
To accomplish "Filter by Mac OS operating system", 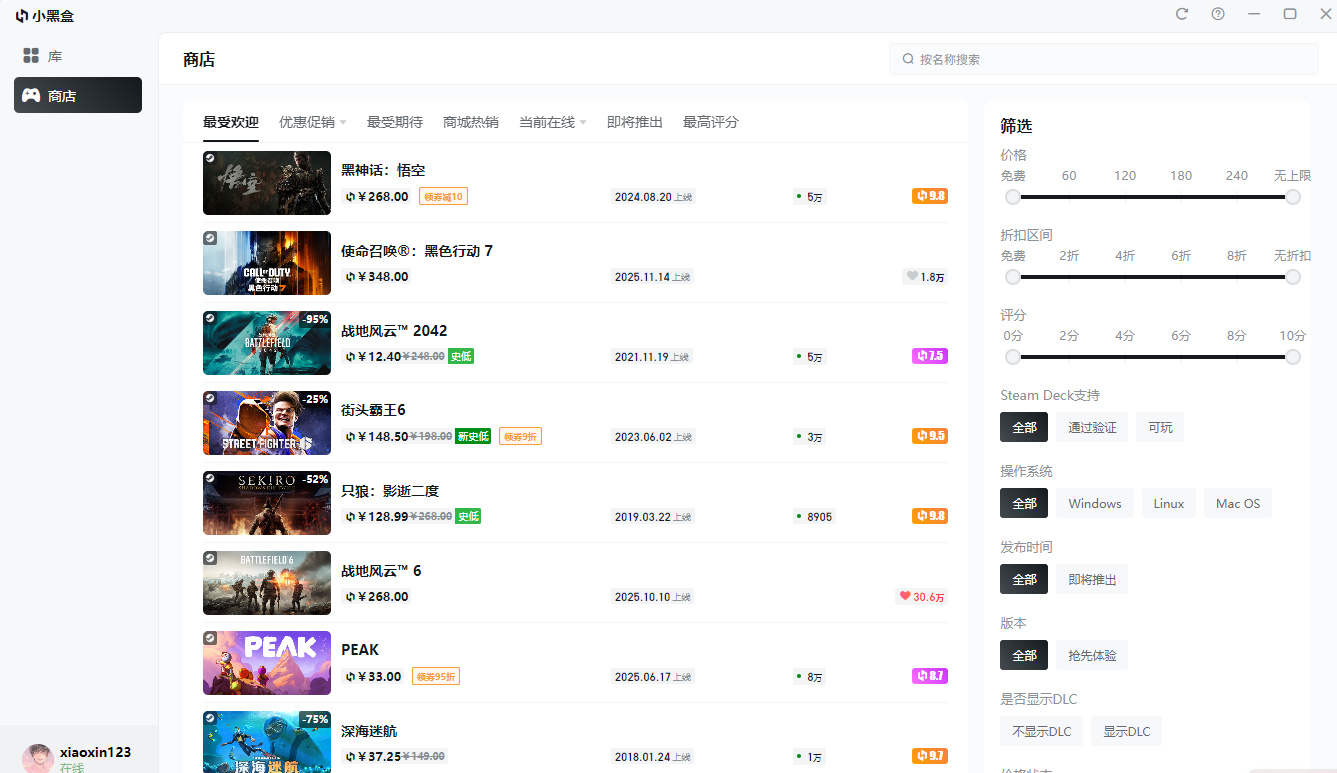I will point(1238,503).
